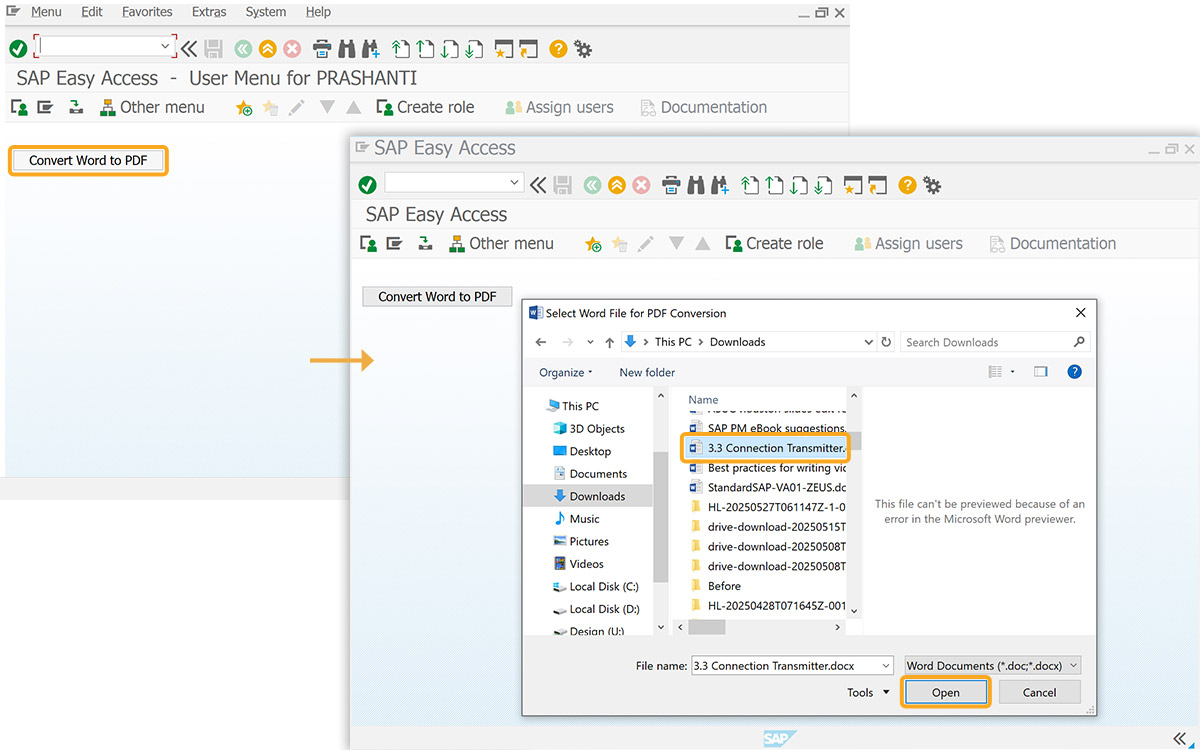Click Print icon in back SAP window toolbar
The width and height of the screenshot is (1200, 750).
tap(322, 48)
